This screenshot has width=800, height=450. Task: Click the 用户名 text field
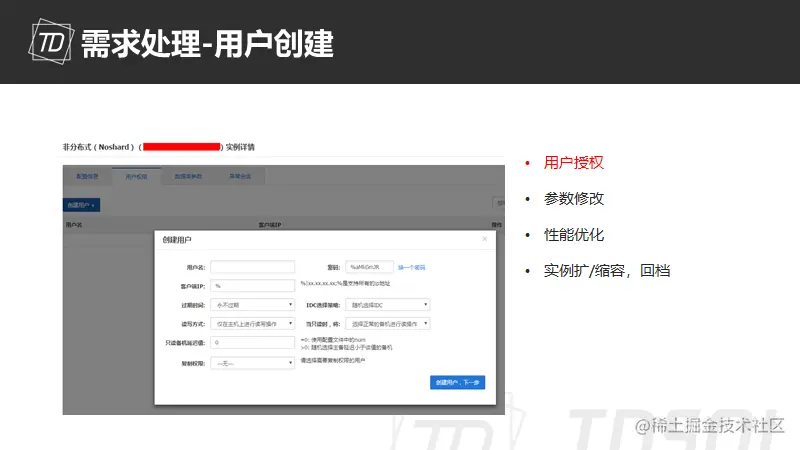tap(253, 267)
